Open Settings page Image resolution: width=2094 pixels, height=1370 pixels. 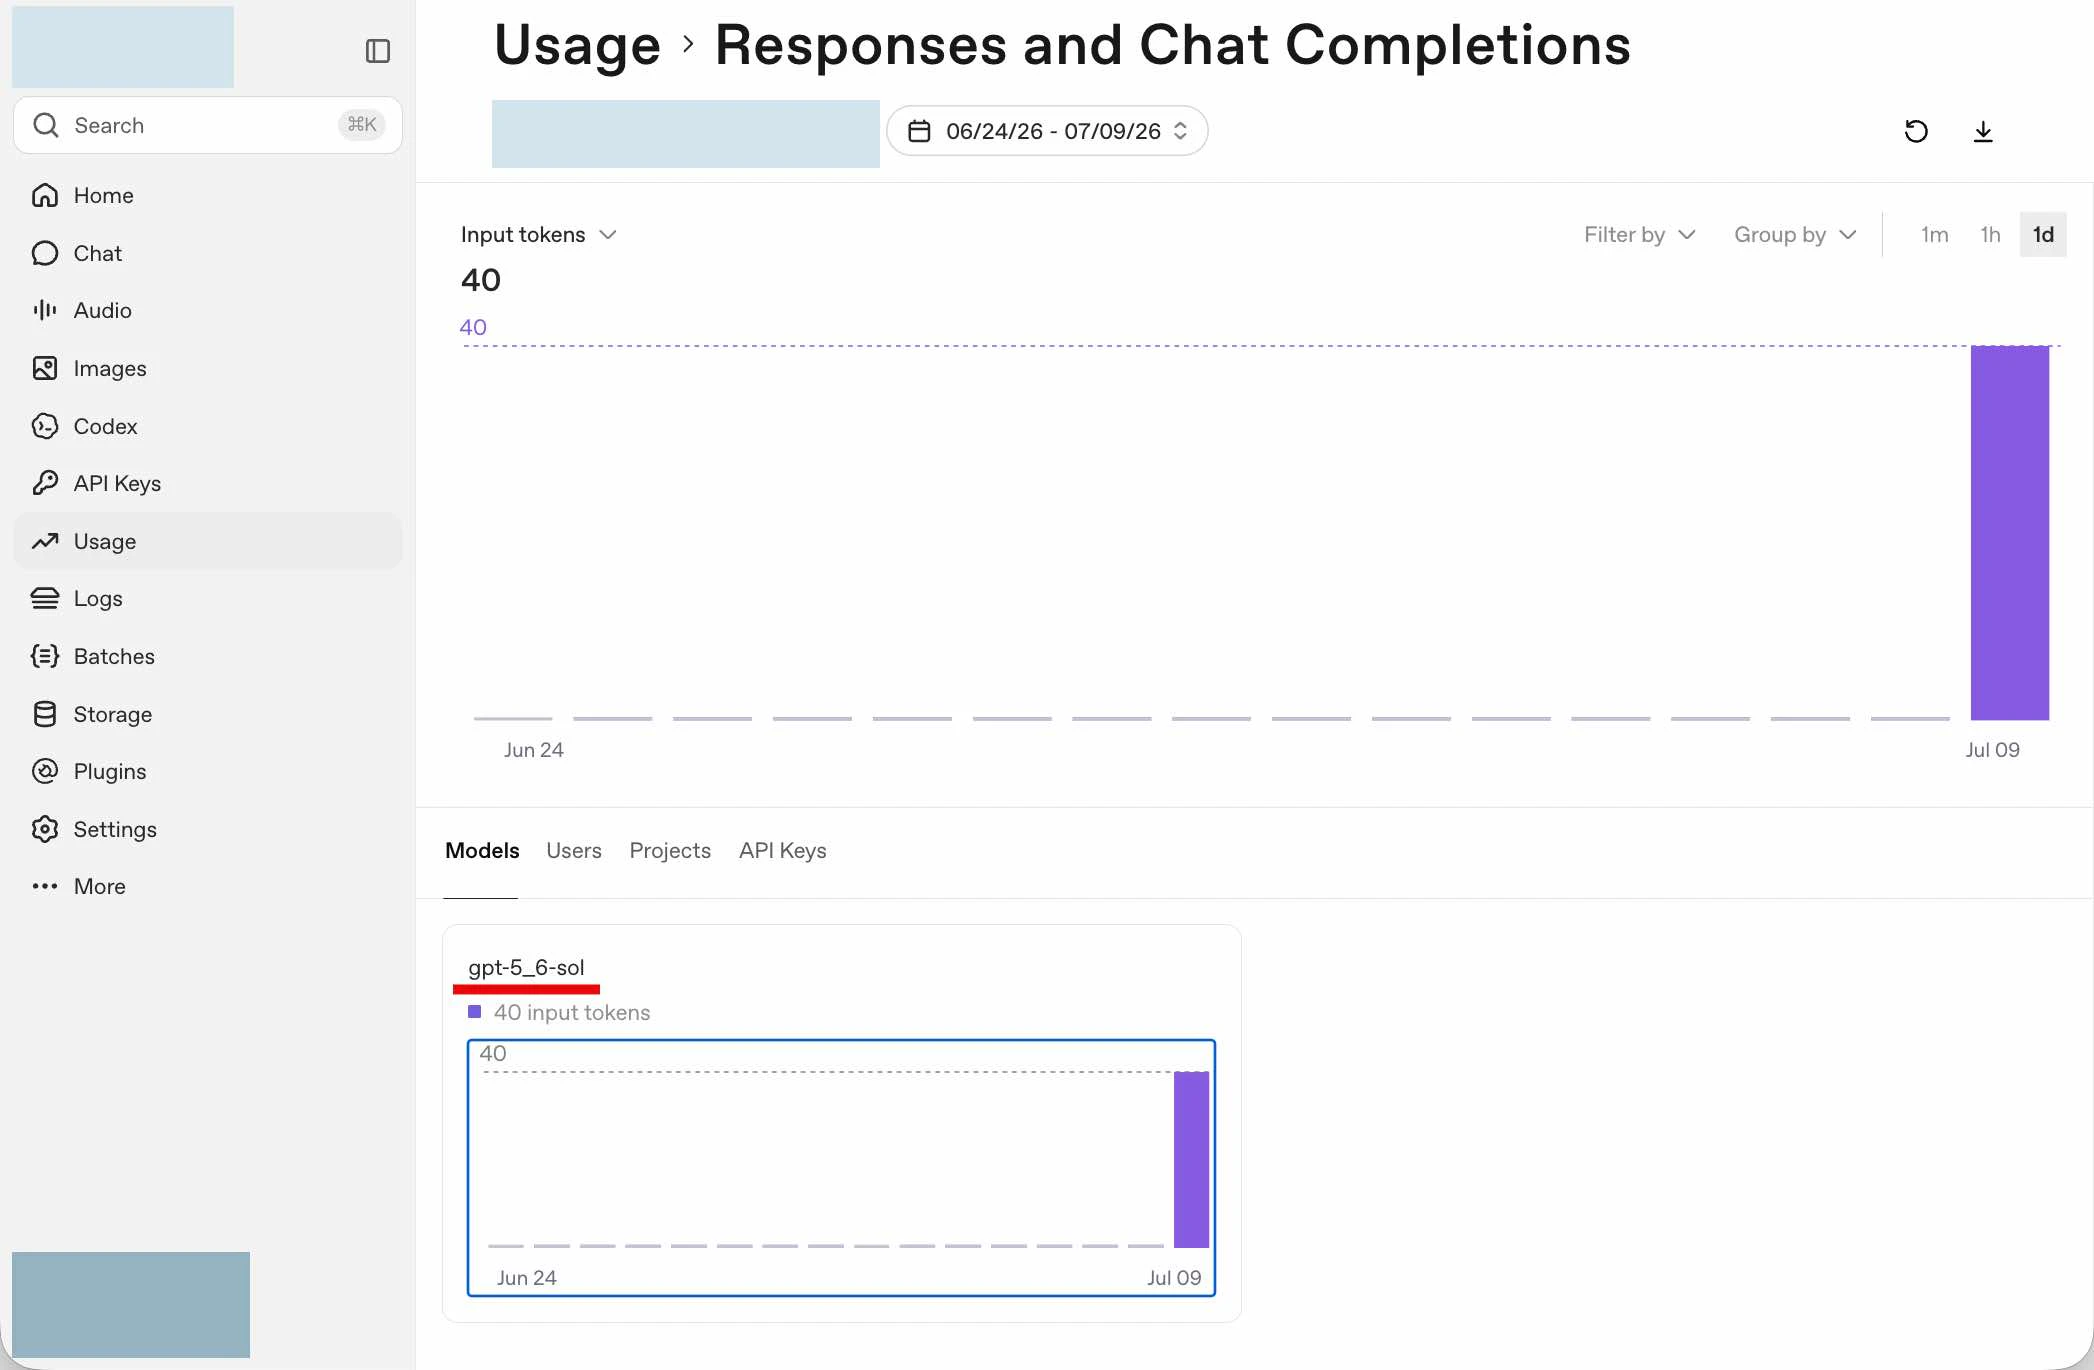click(208, 829)
